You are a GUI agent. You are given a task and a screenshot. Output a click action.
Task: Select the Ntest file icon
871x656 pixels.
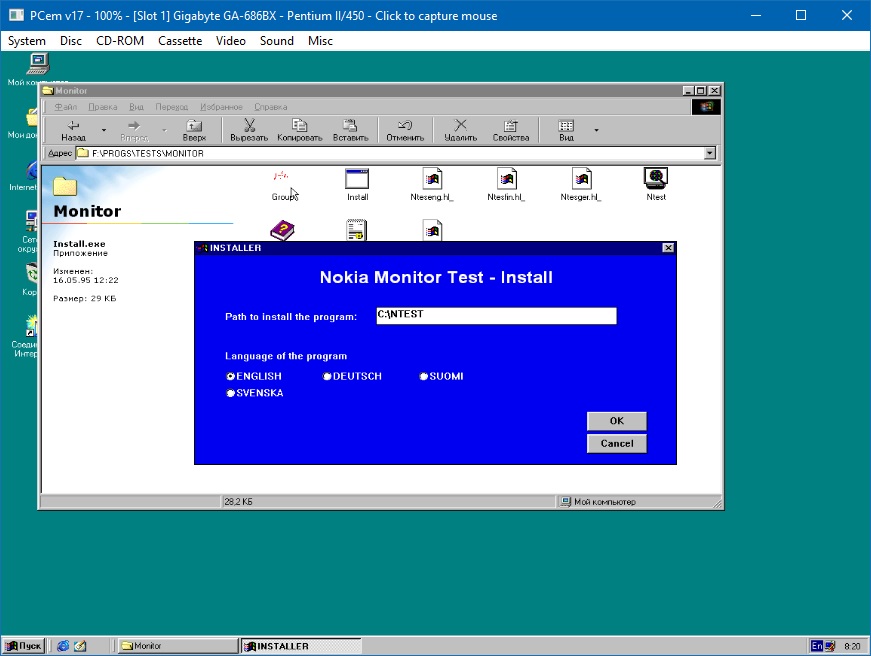point(656,180)
